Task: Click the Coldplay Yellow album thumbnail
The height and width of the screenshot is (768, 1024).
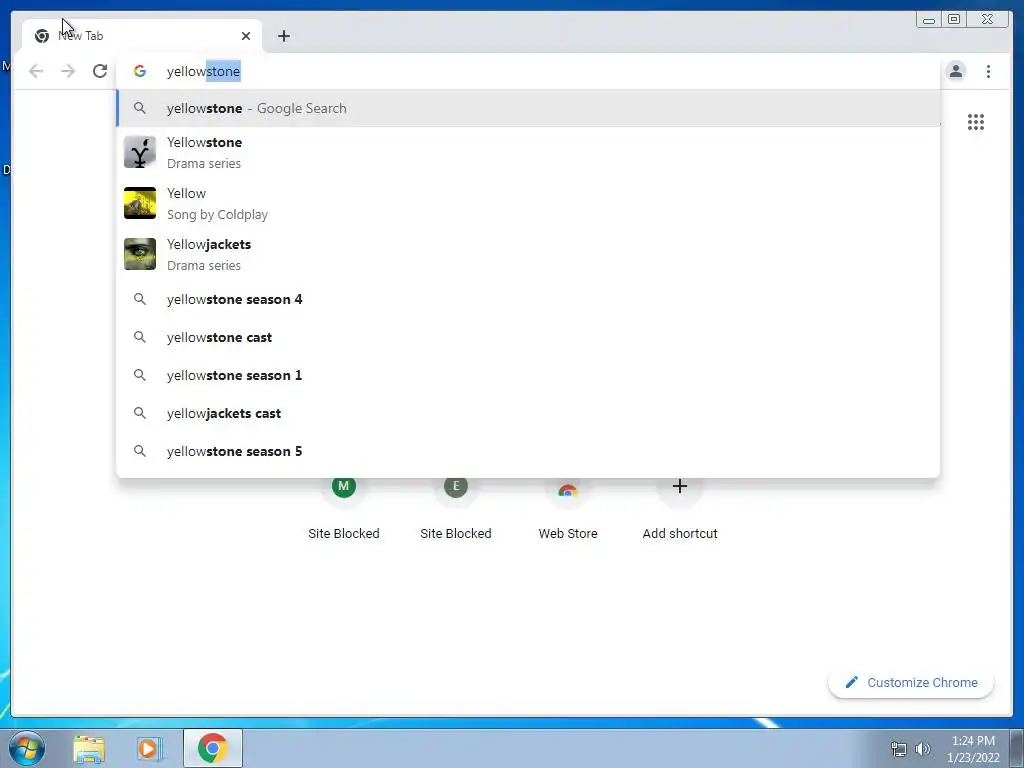Action: [x=140, y=203]
